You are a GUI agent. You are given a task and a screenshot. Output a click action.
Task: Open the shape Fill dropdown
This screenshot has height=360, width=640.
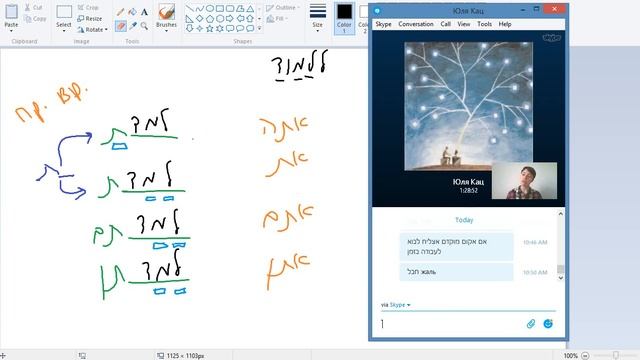277,19
